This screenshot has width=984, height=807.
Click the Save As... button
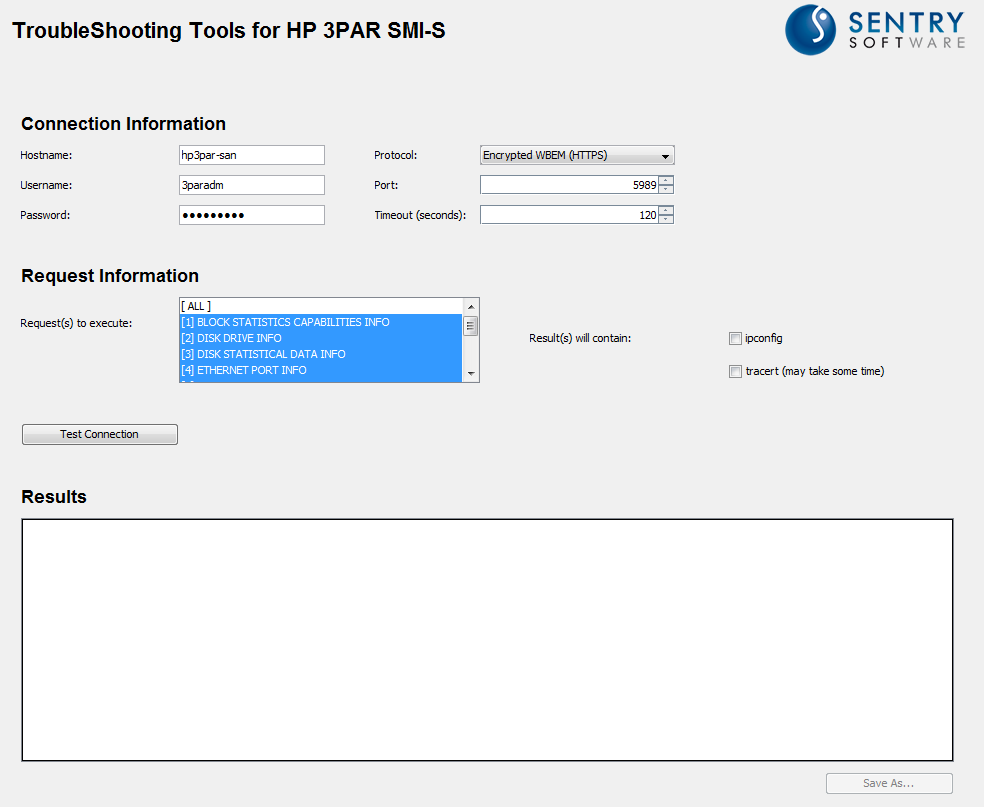click(x=889, y=783)
